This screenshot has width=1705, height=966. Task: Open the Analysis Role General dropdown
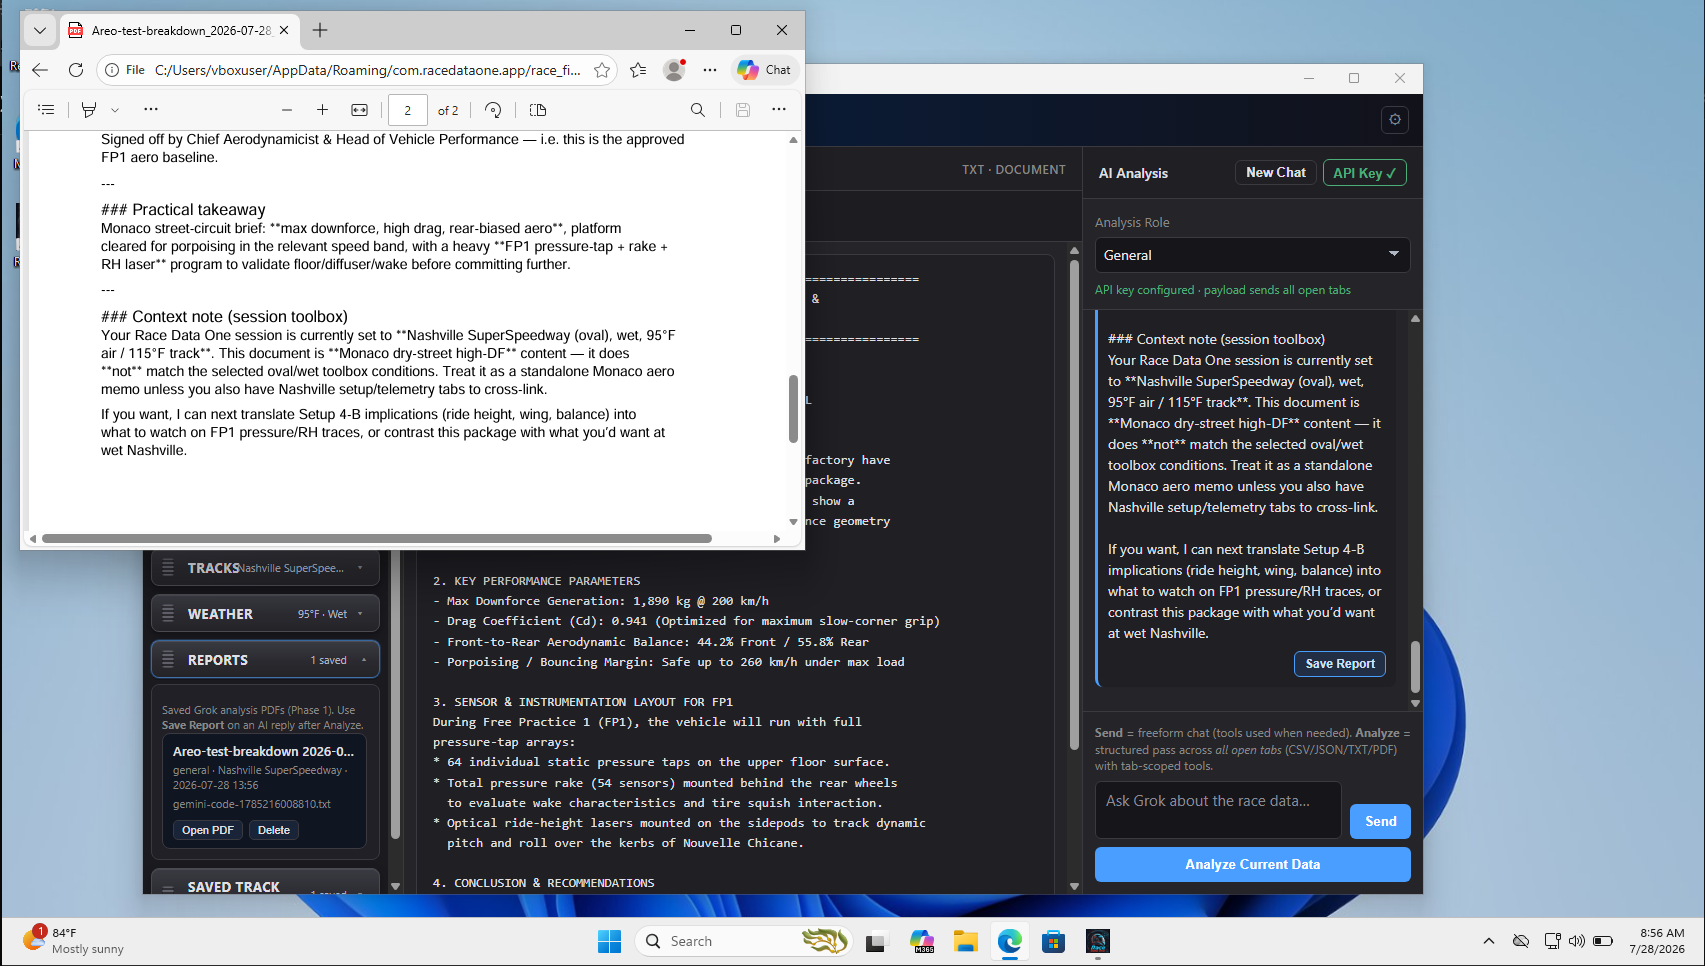(1252, 255)
